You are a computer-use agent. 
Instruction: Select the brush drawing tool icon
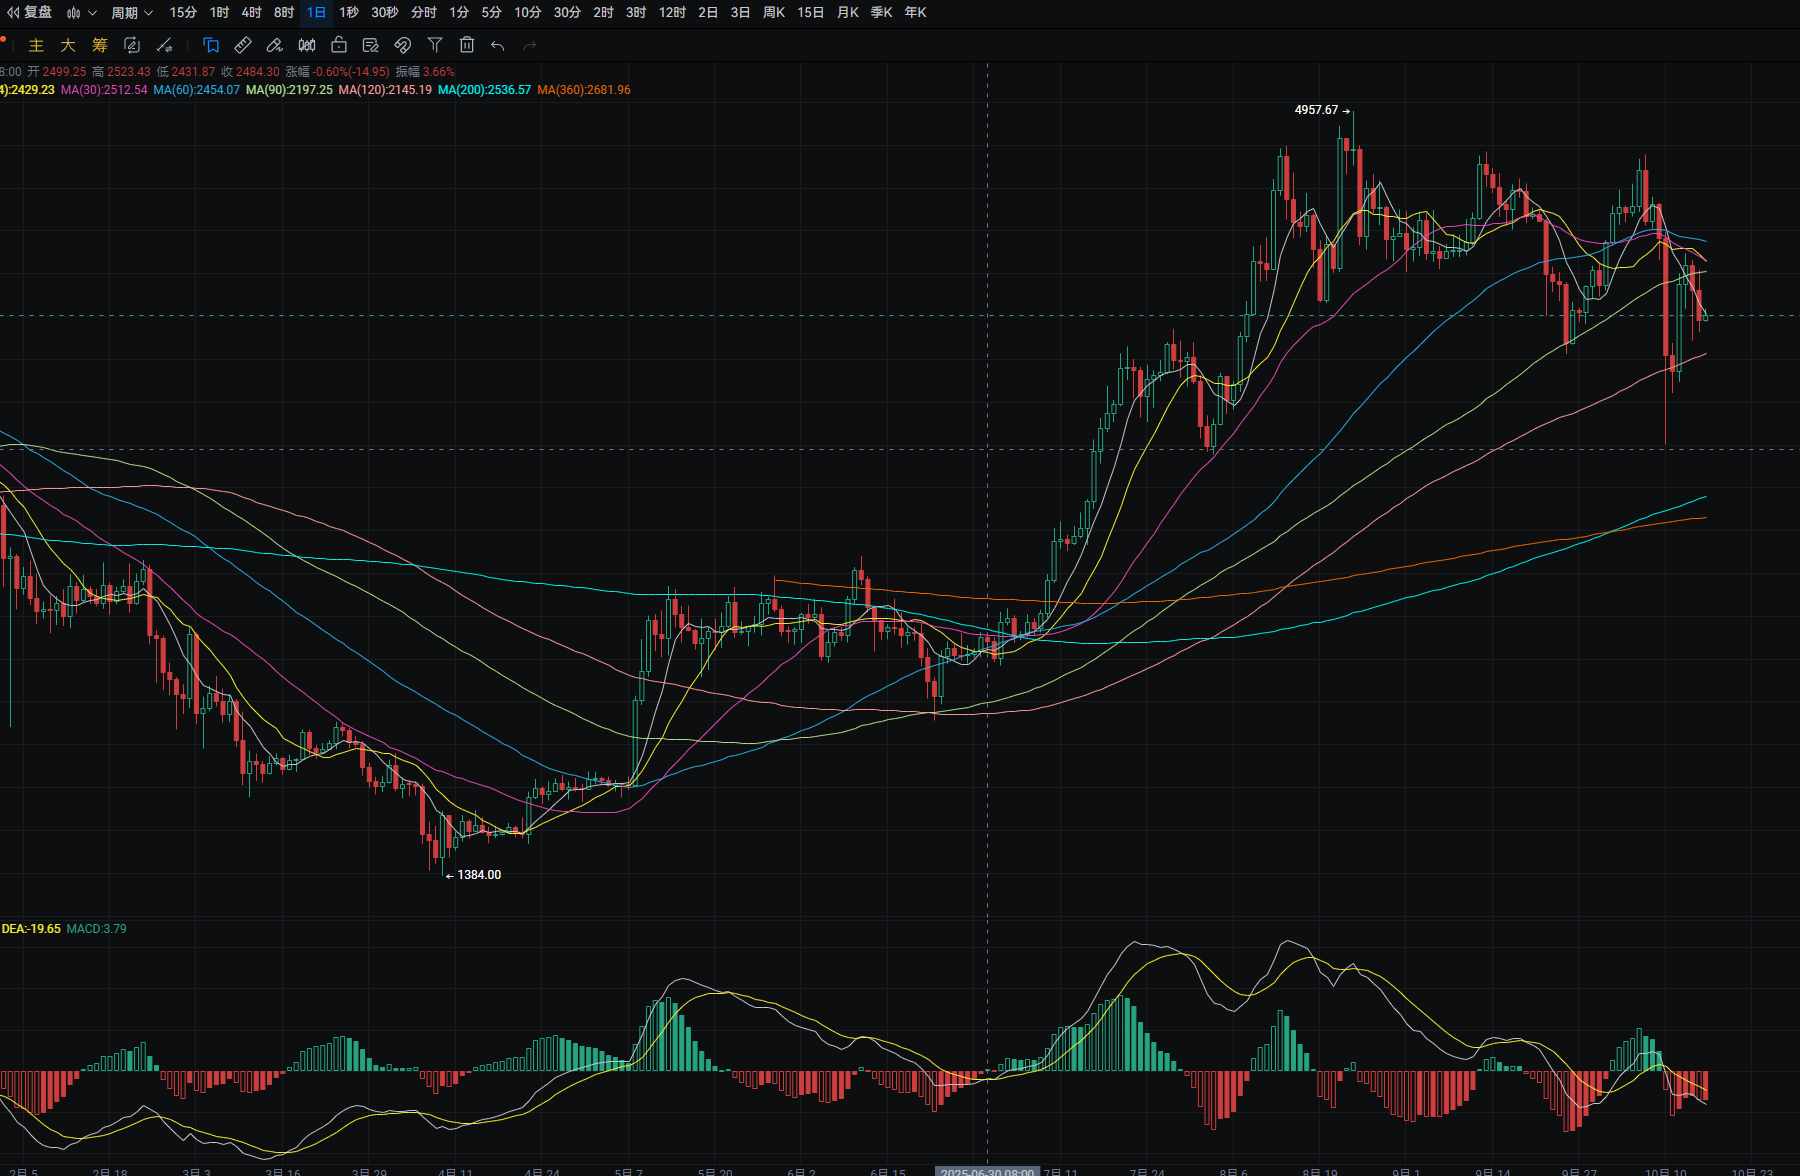click(x=275, y=45)
